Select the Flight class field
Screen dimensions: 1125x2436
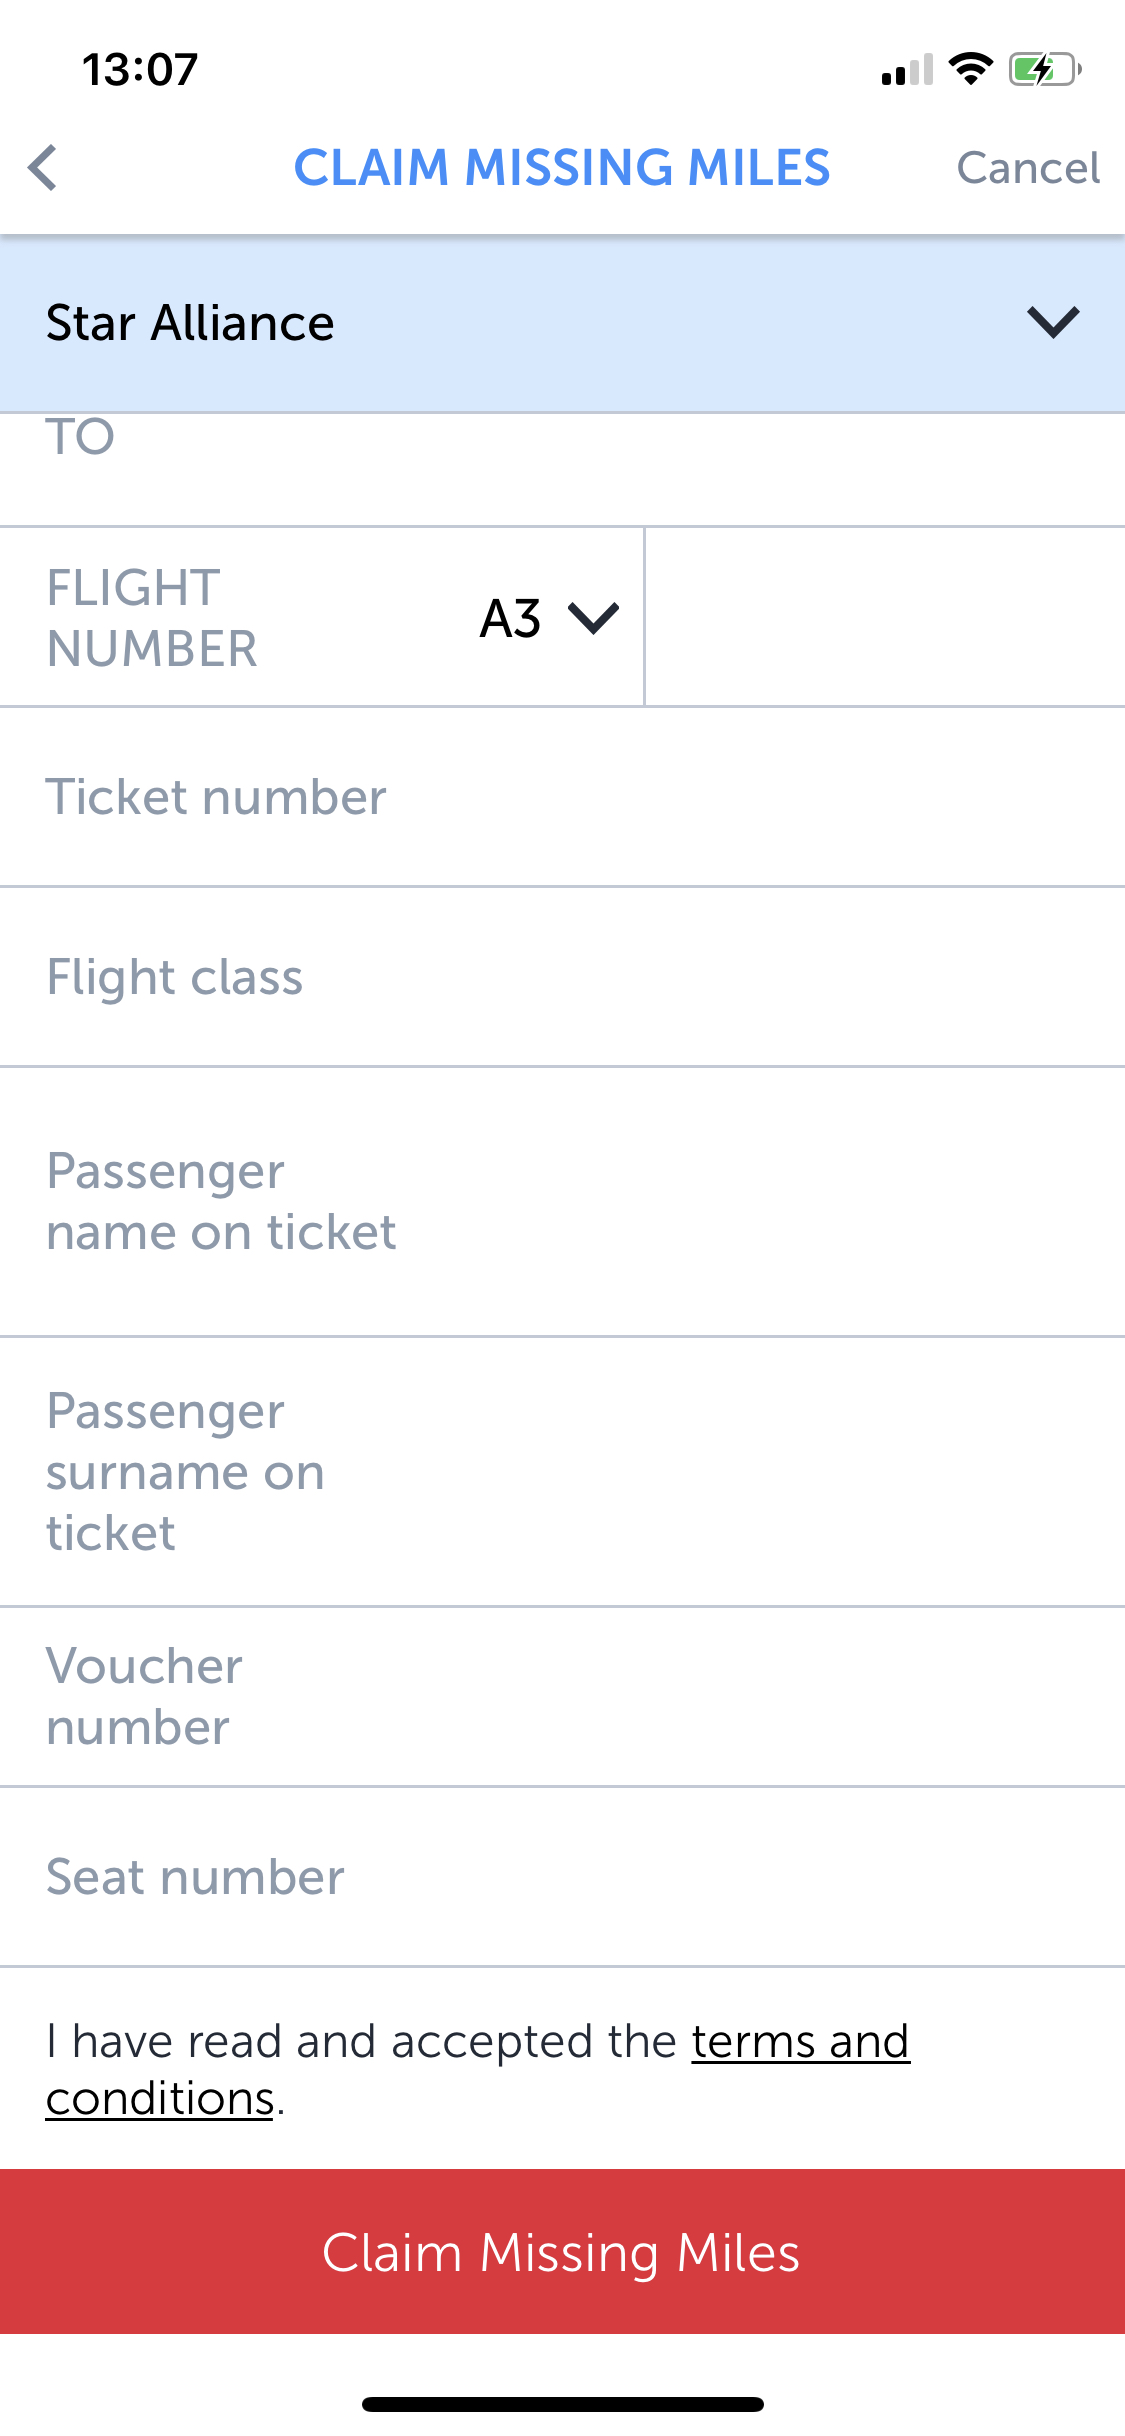[x=562, y=977]
